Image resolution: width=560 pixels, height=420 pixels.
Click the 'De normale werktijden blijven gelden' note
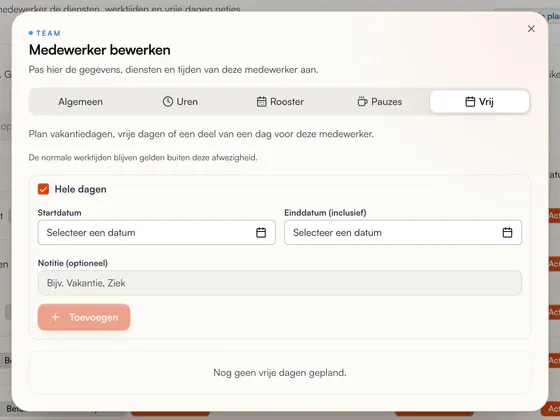(x=143, y=158)
